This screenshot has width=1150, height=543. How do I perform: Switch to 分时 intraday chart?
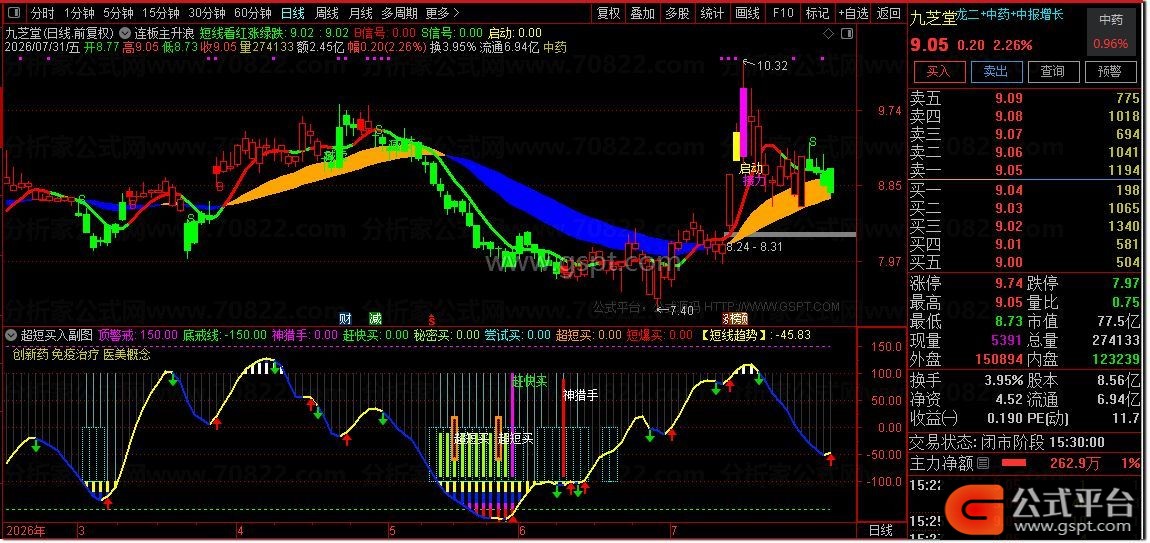43,13
